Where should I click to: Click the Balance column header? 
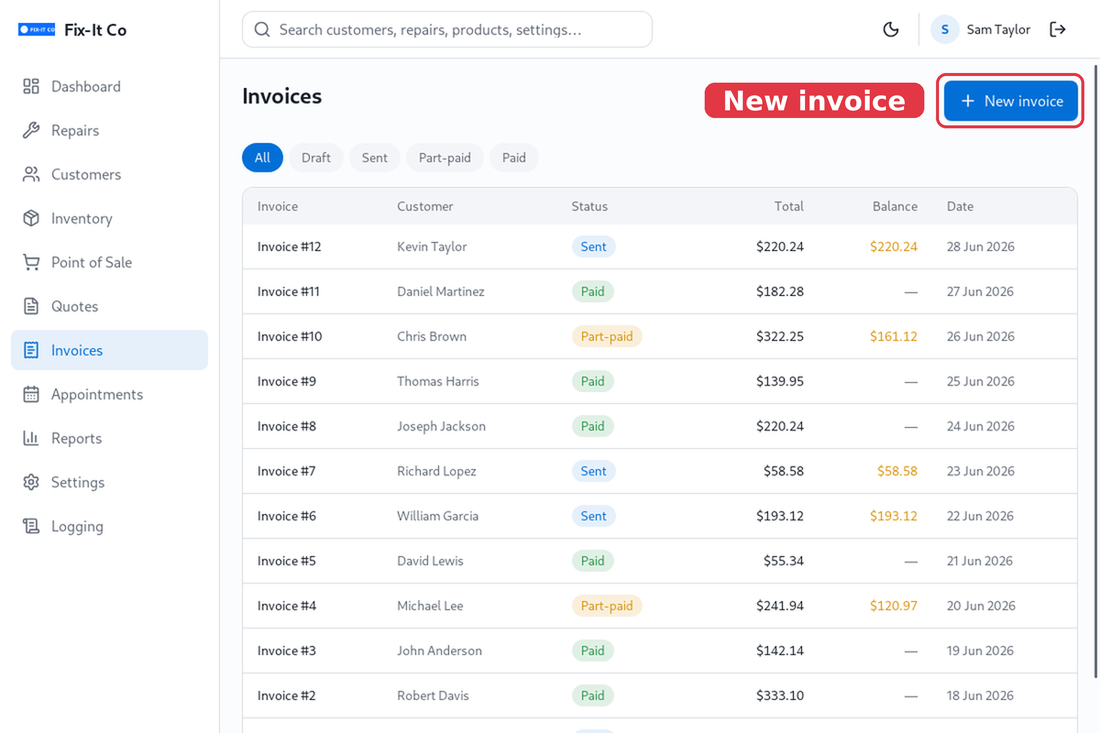[894, 206]
